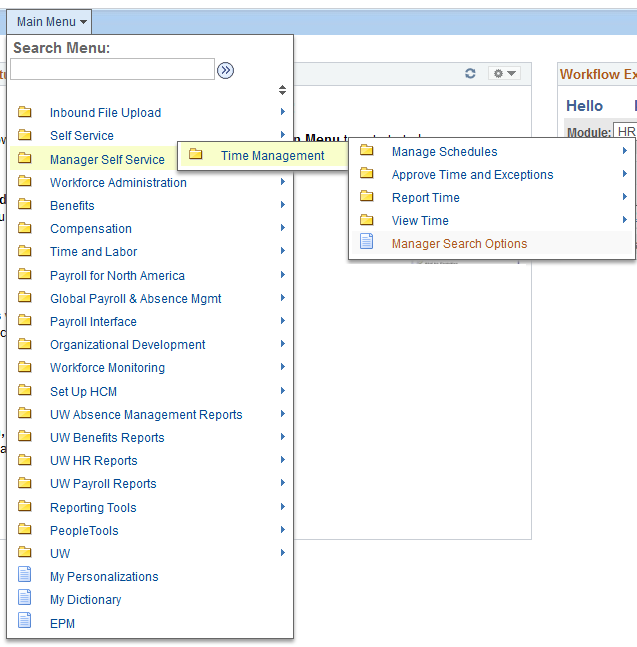This screenshot has width=637, height=647.
Task: Click the Report Time folder icon
Action: click(367, 196)
